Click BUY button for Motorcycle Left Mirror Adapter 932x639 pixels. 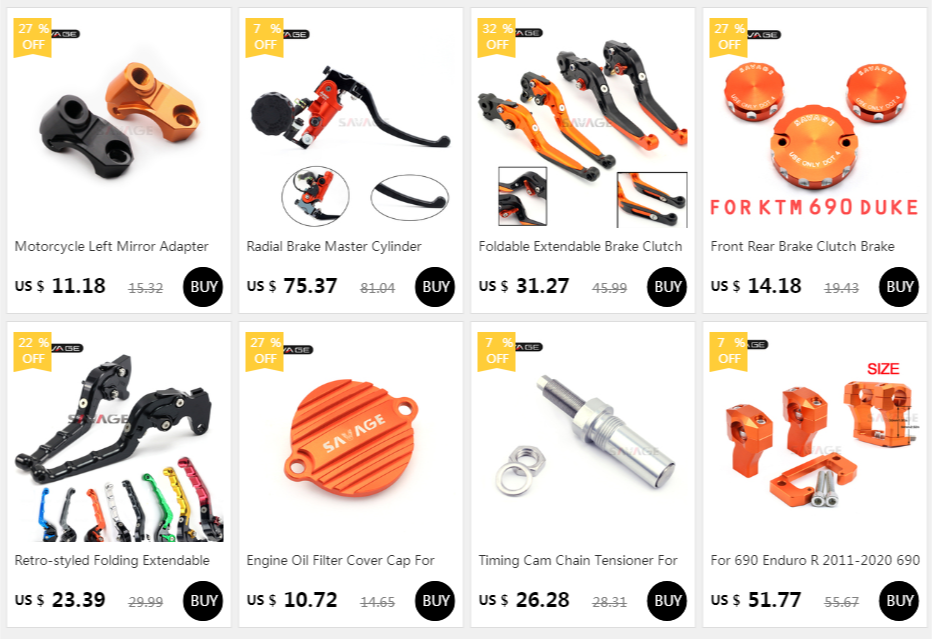click(203, 287)
